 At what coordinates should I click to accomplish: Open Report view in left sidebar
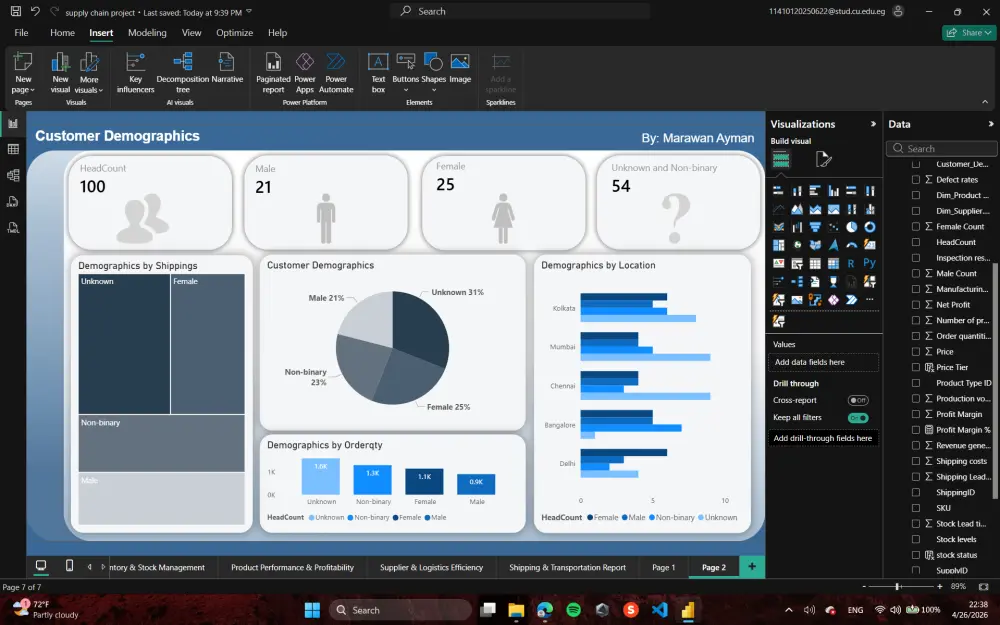pyautogui.click(x=13, y=124)
